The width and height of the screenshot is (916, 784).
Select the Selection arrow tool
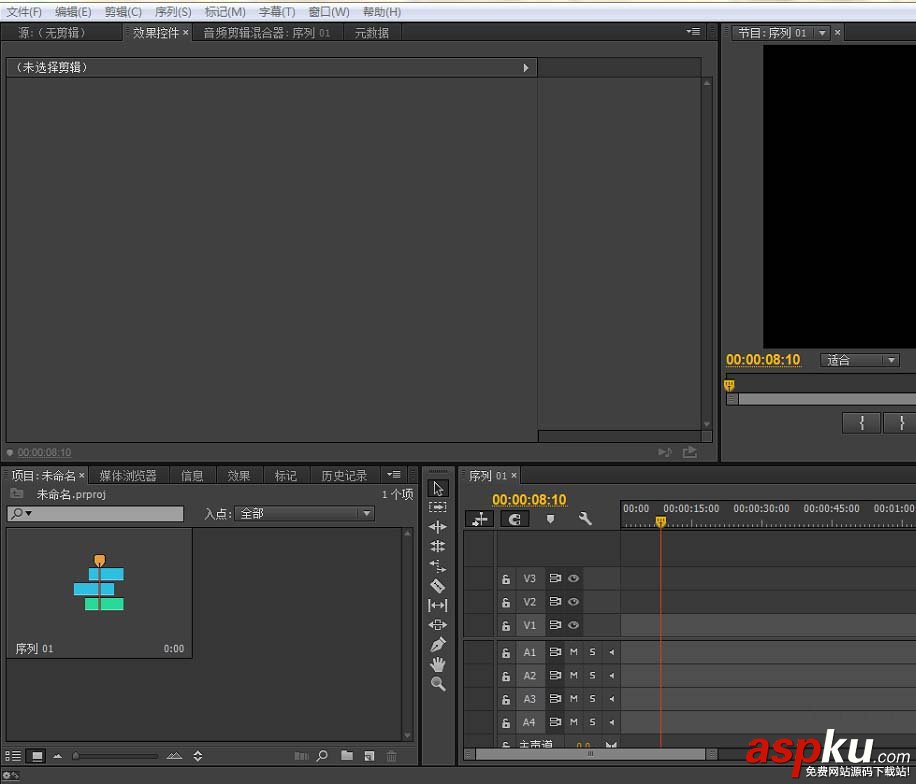(438, 488)
